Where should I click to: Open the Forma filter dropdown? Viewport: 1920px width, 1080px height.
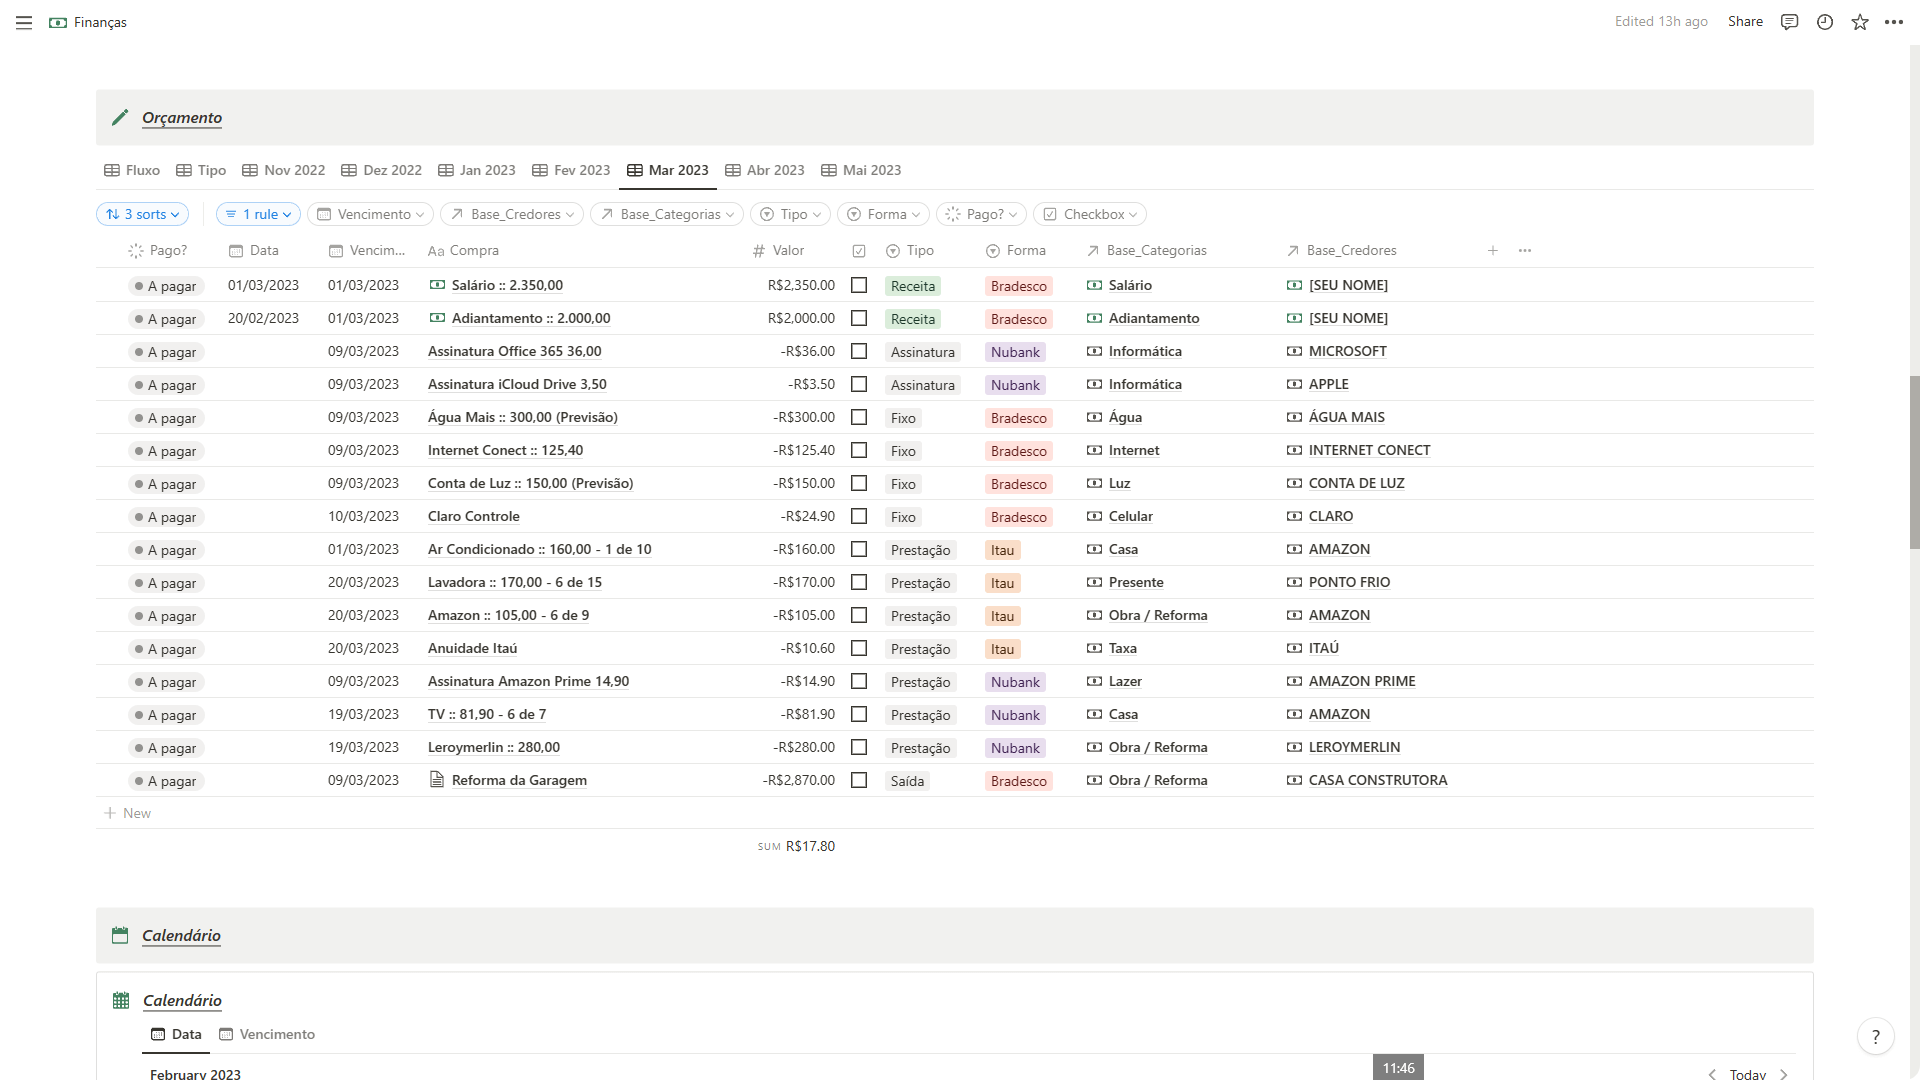pos(884,214)
